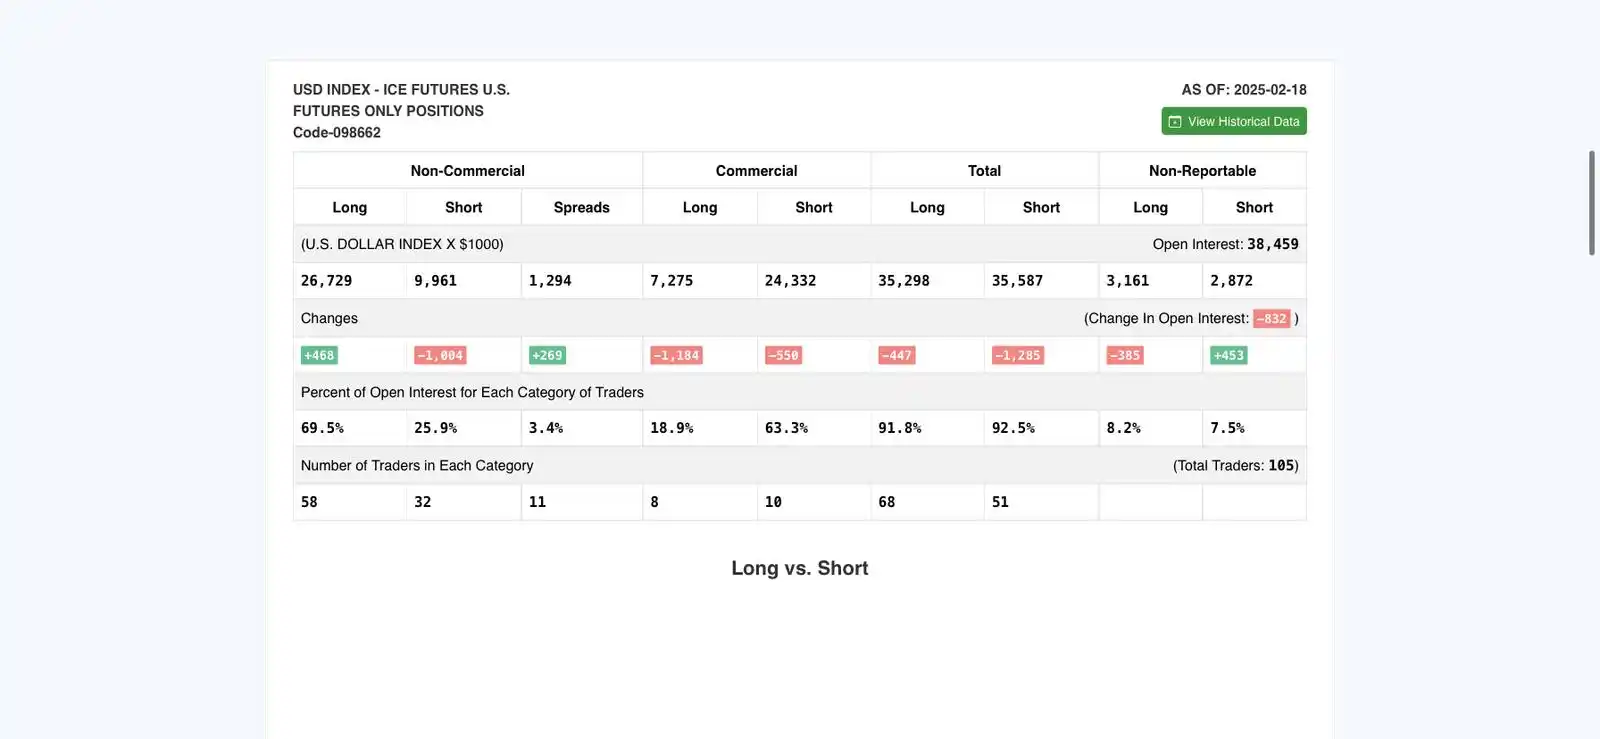Click Spreads value 1,294

click(550, 281)
